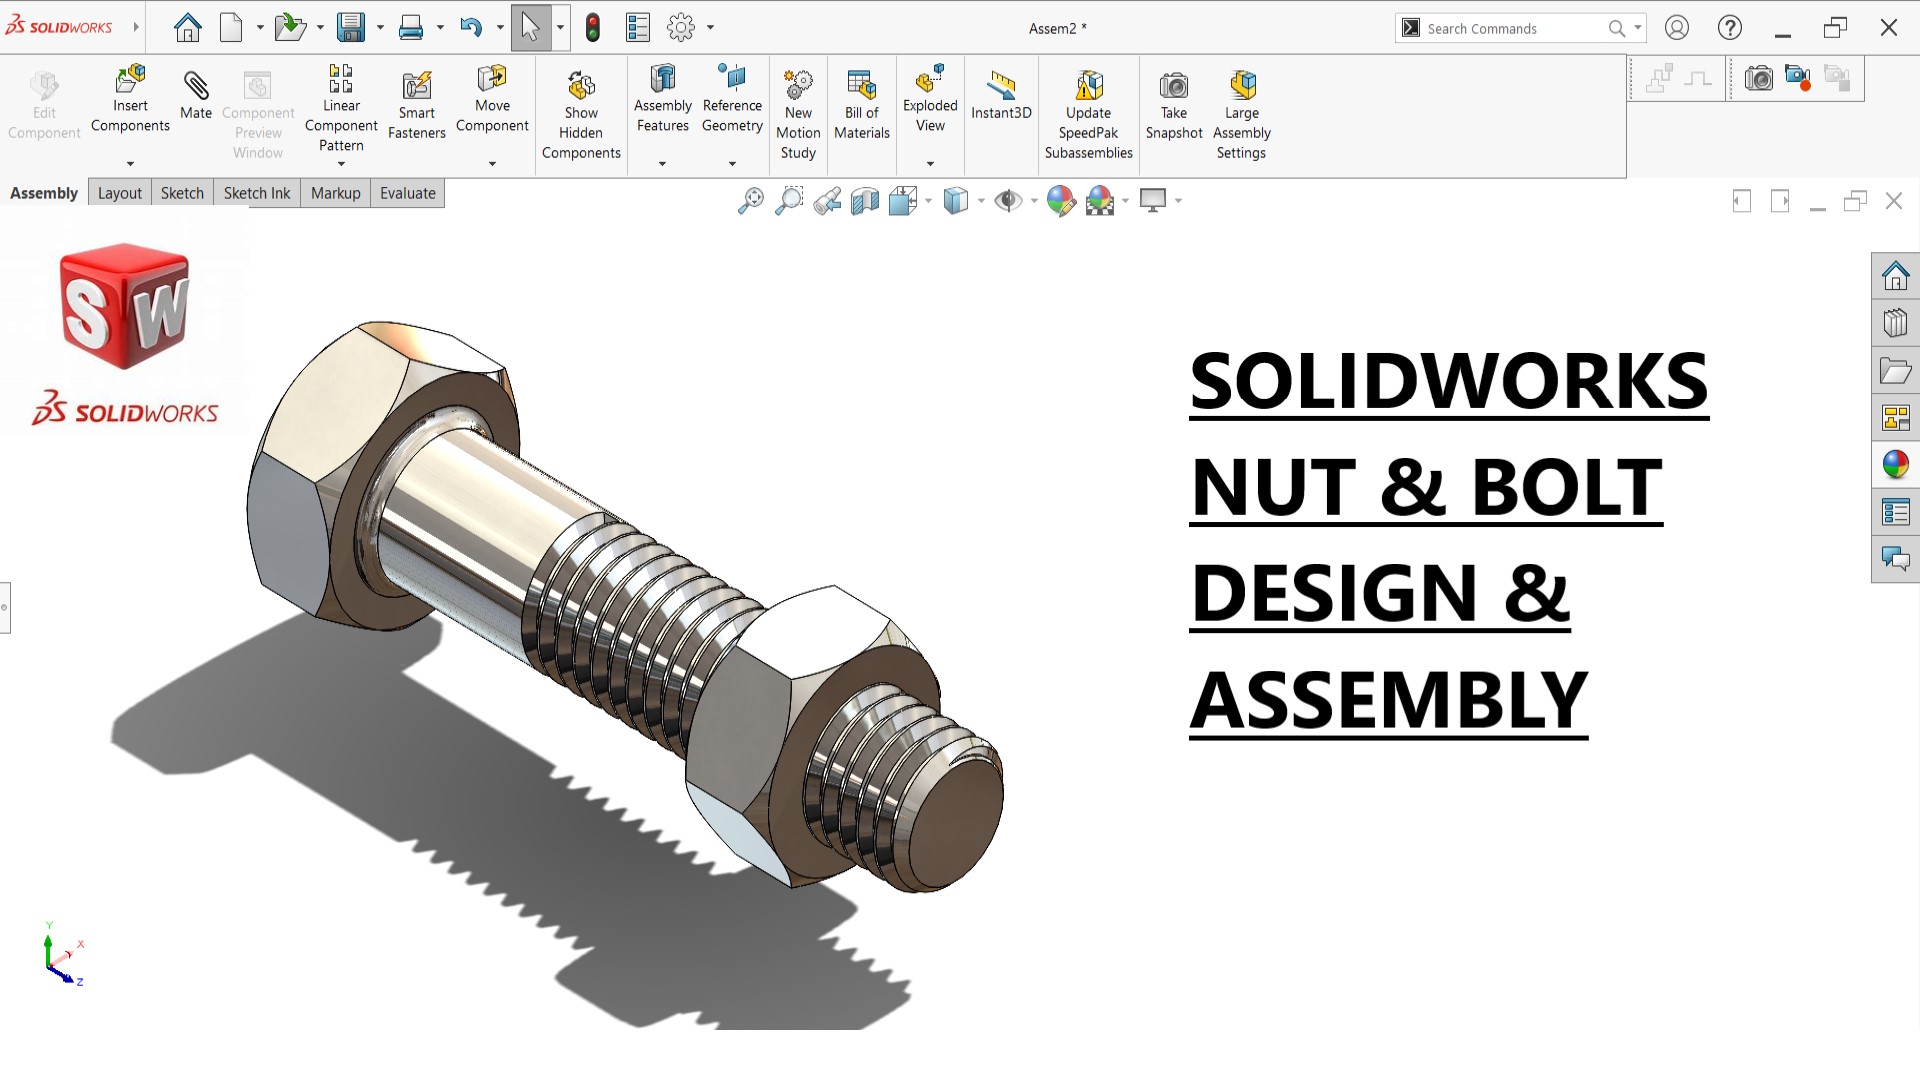The height and width of the screenshot is (1080, 1920).
Task: Expand Exploded View dropdown arrow
Action: [x=930, y=164]
